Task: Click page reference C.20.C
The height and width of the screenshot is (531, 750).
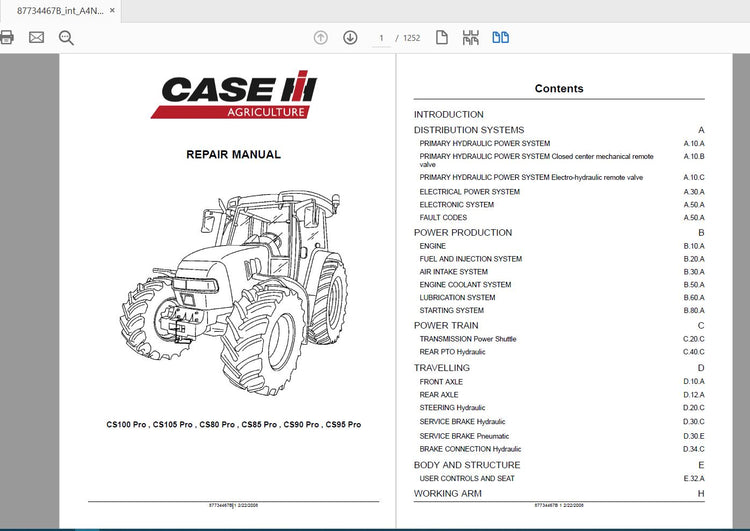Action: pyautogui.click(x=694, y=339)
